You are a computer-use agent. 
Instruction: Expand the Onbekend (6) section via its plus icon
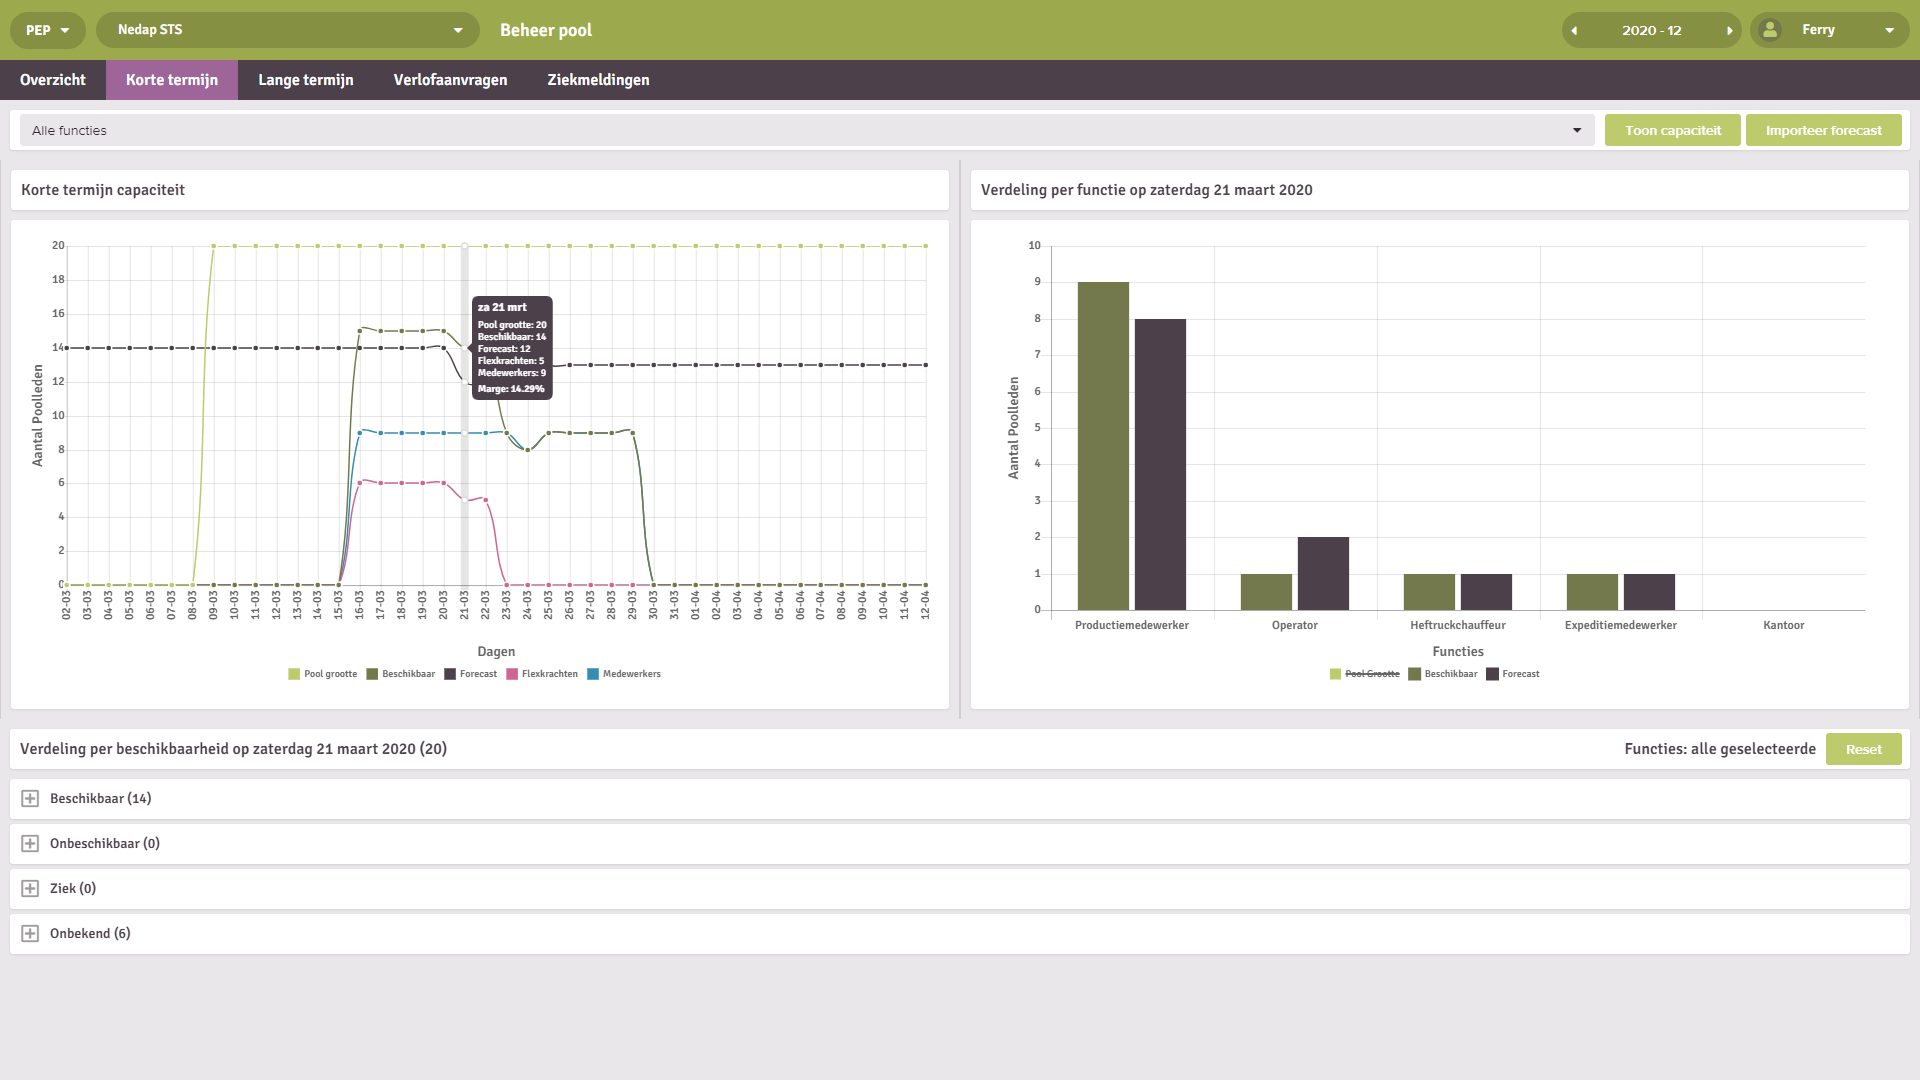(30, 933)
